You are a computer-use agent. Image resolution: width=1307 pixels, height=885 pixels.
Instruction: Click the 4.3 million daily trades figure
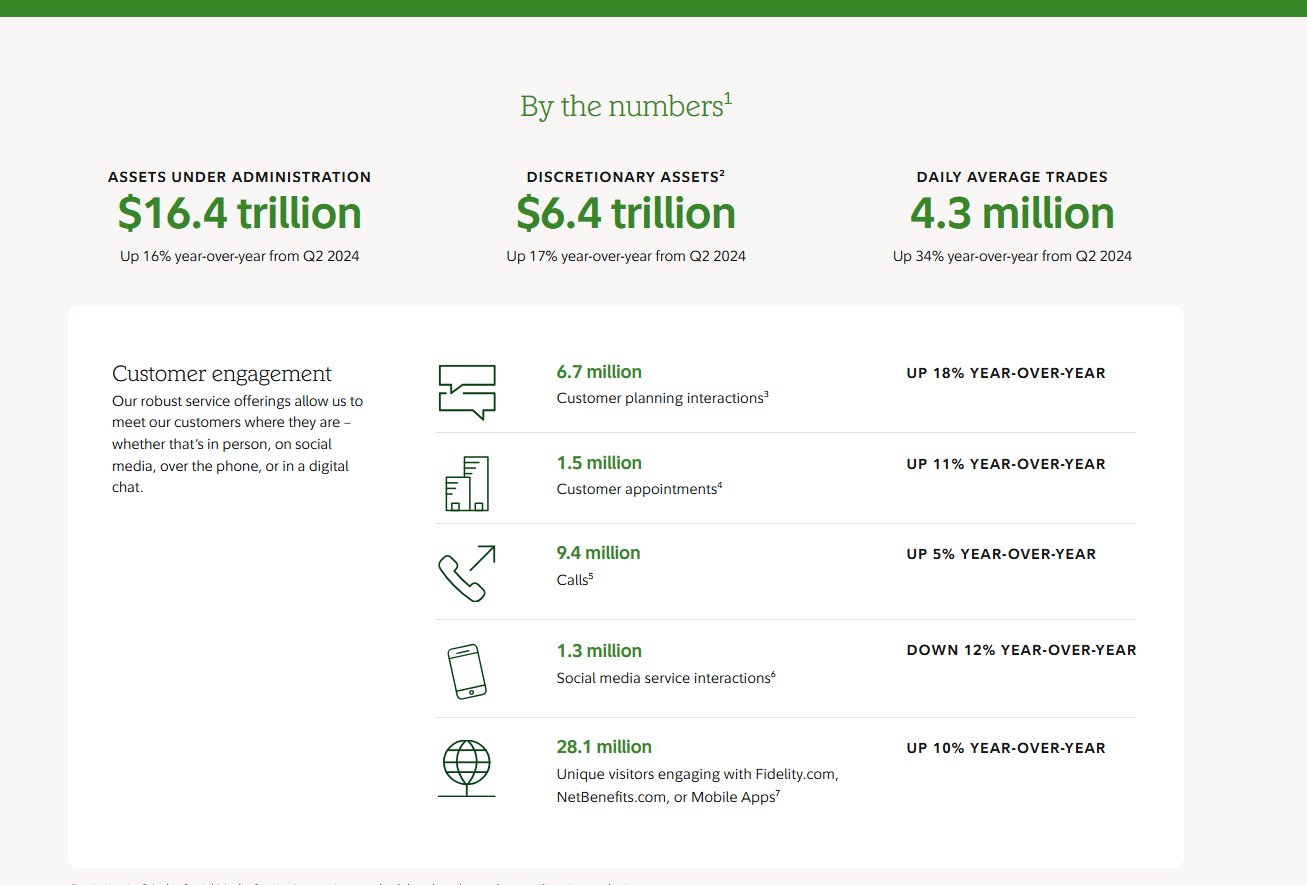tap(1012, 214)
